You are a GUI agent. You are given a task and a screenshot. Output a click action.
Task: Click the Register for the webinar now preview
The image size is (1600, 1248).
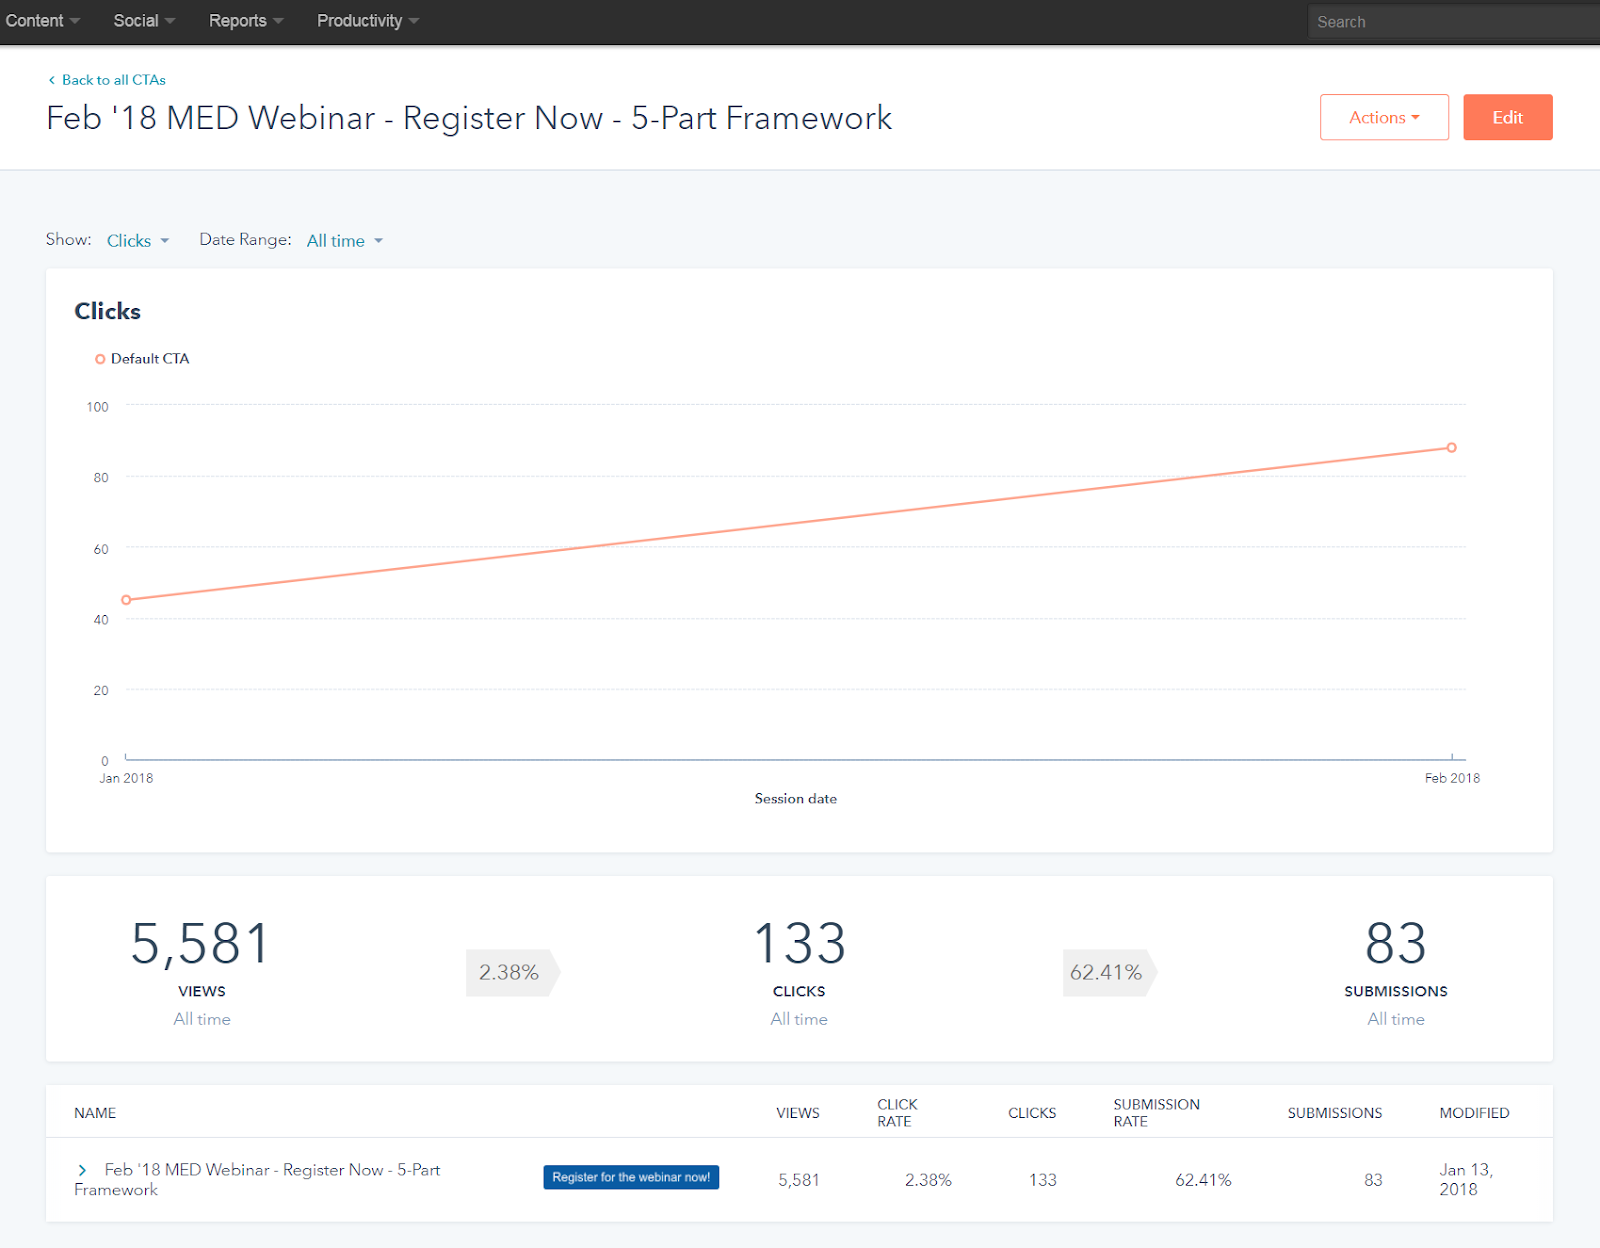(631, 1177)
